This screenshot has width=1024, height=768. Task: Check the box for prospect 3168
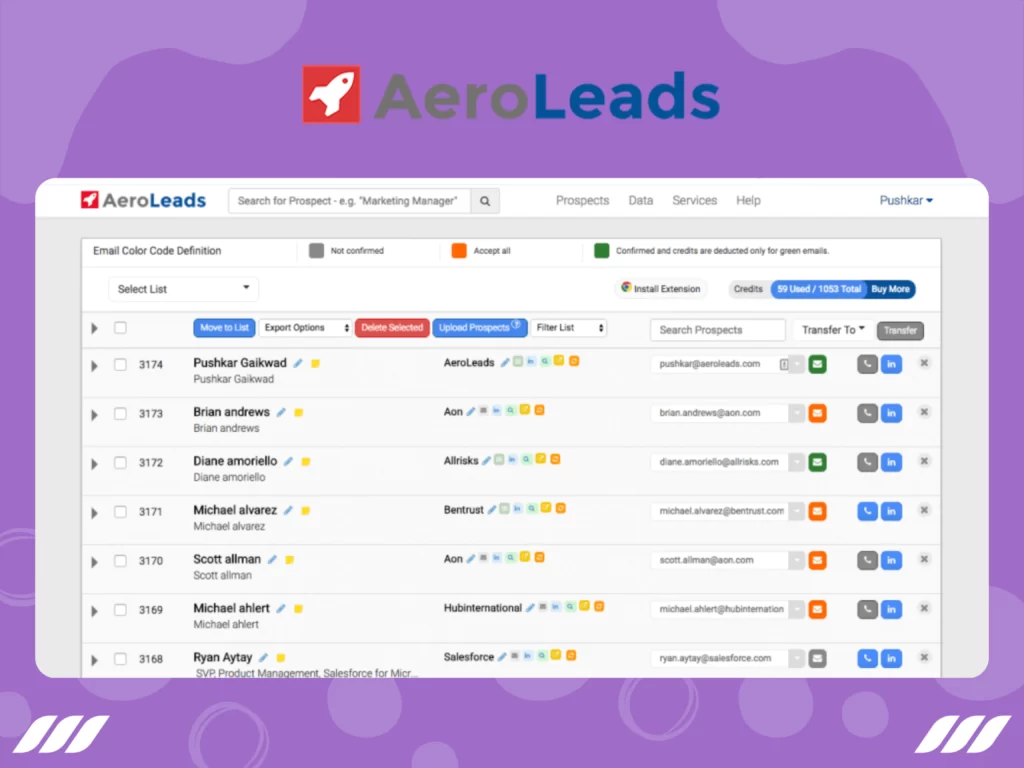(120, 658)
